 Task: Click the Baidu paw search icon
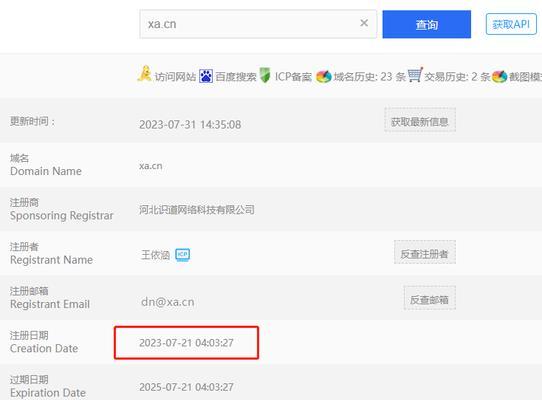(x=206, y=76)
